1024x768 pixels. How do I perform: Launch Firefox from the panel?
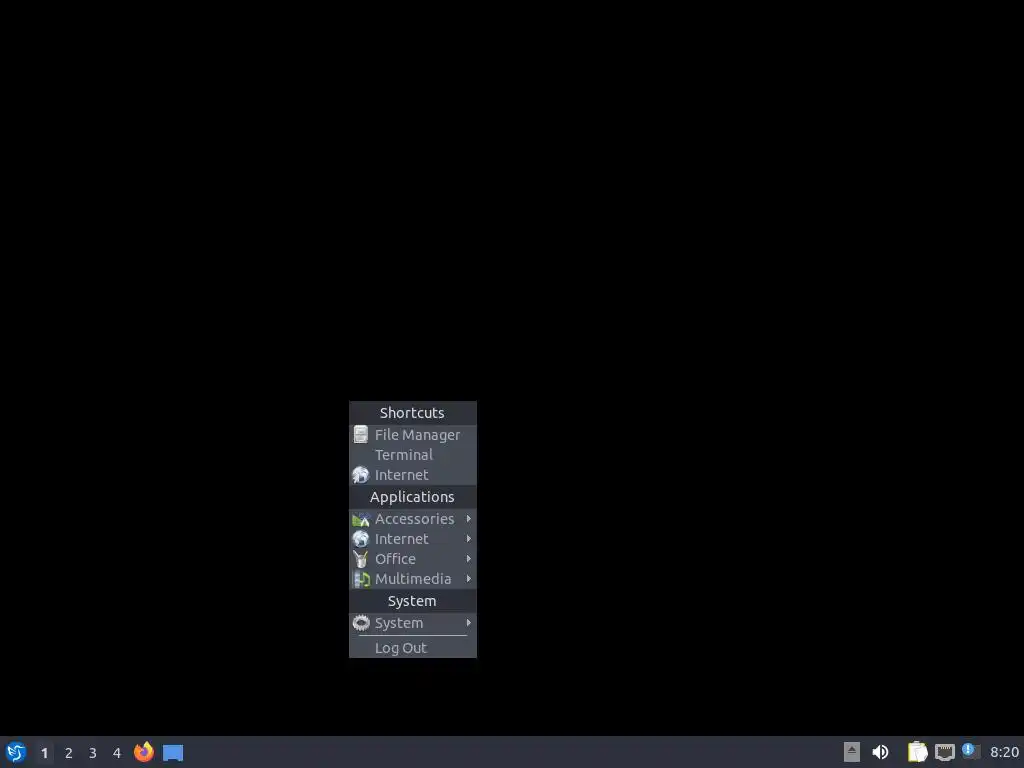coord(144,752)
